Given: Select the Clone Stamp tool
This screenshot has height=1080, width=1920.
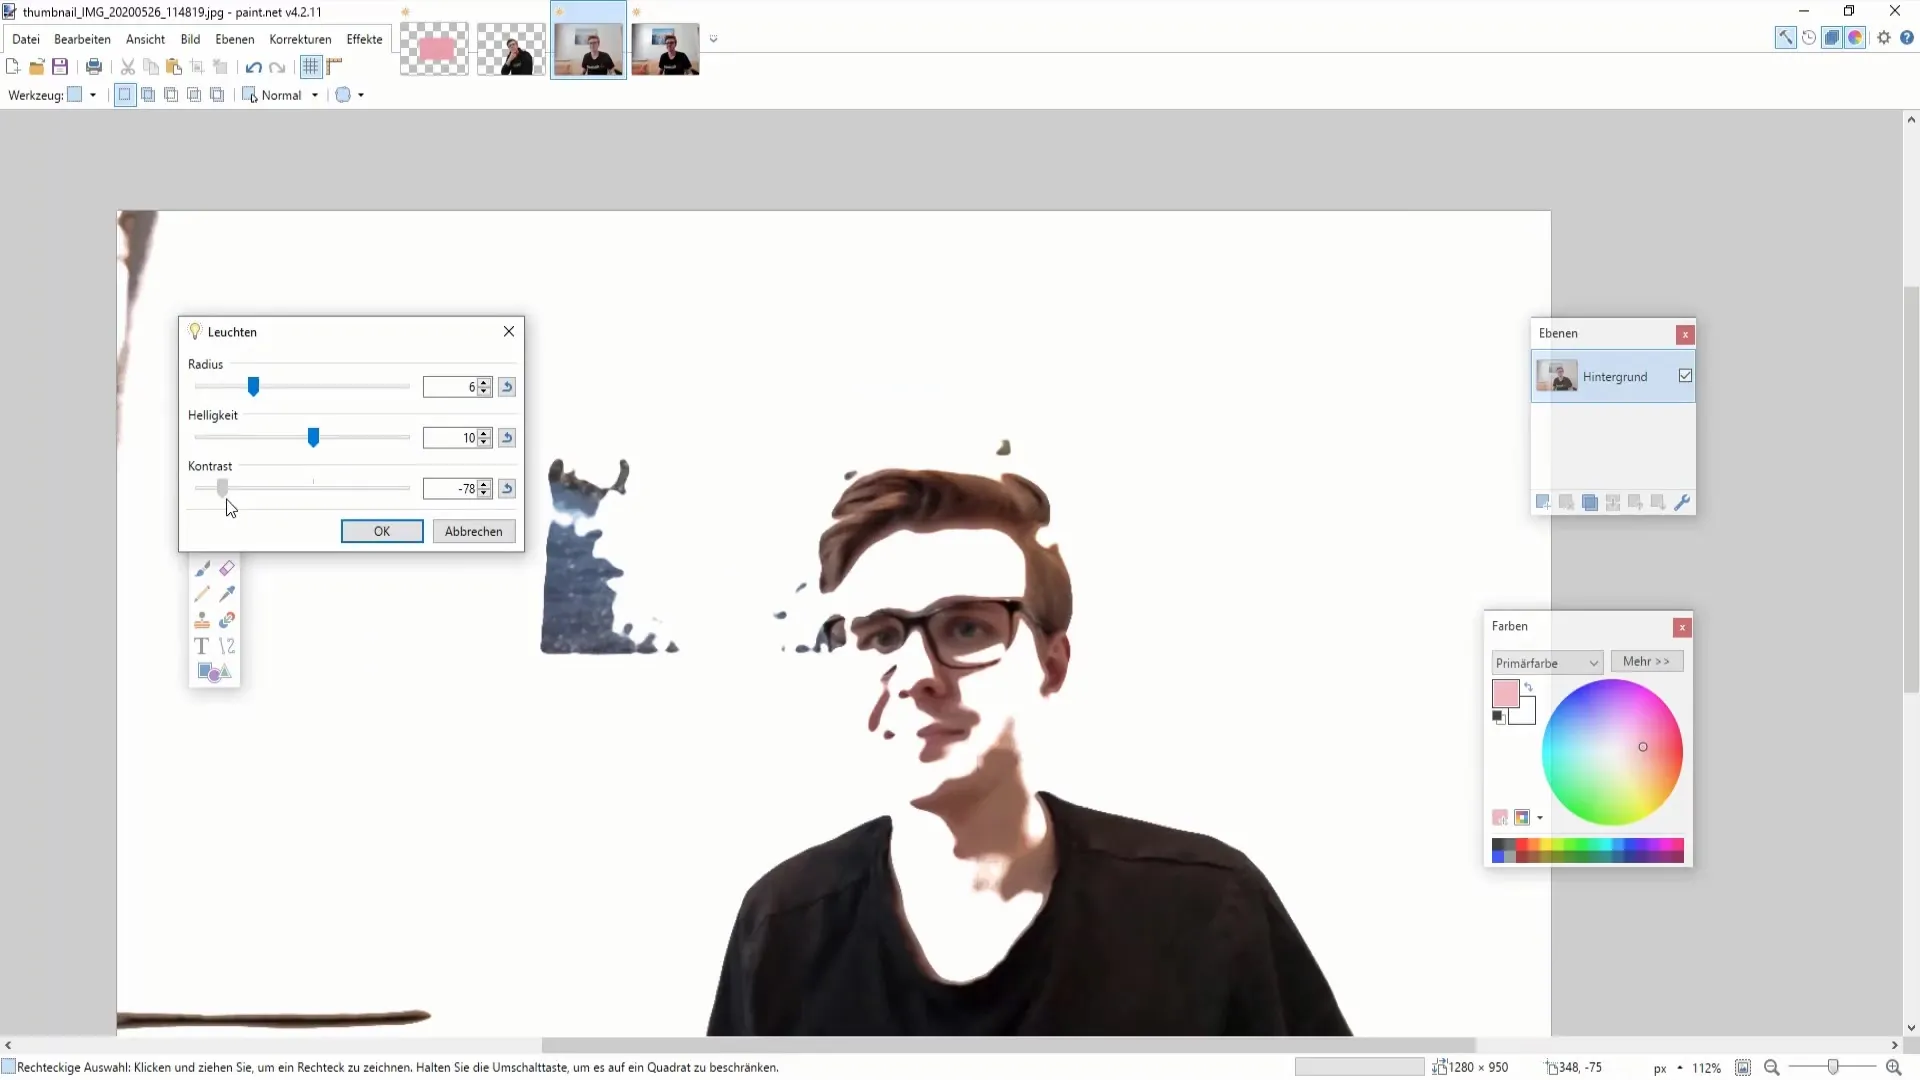Looking at the screenshot, I should coord(202,620).
